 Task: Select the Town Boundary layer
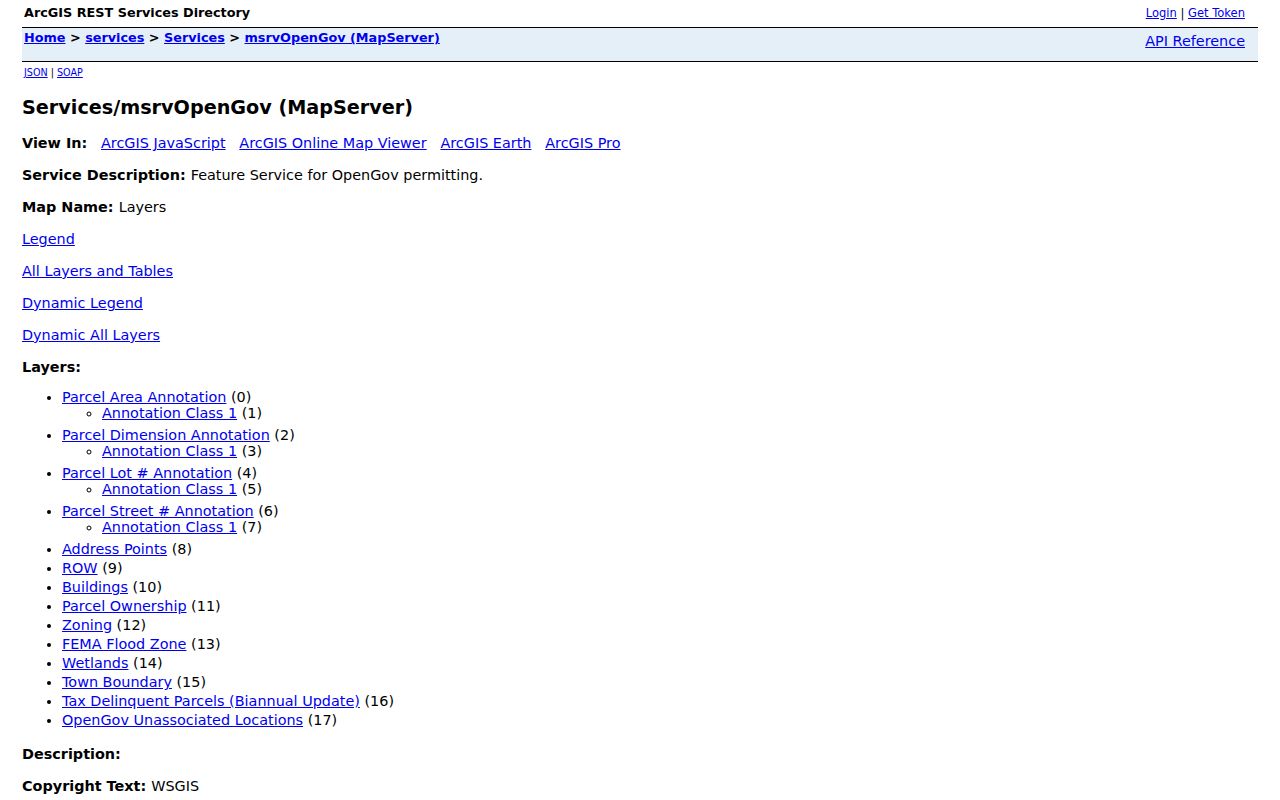117,682
